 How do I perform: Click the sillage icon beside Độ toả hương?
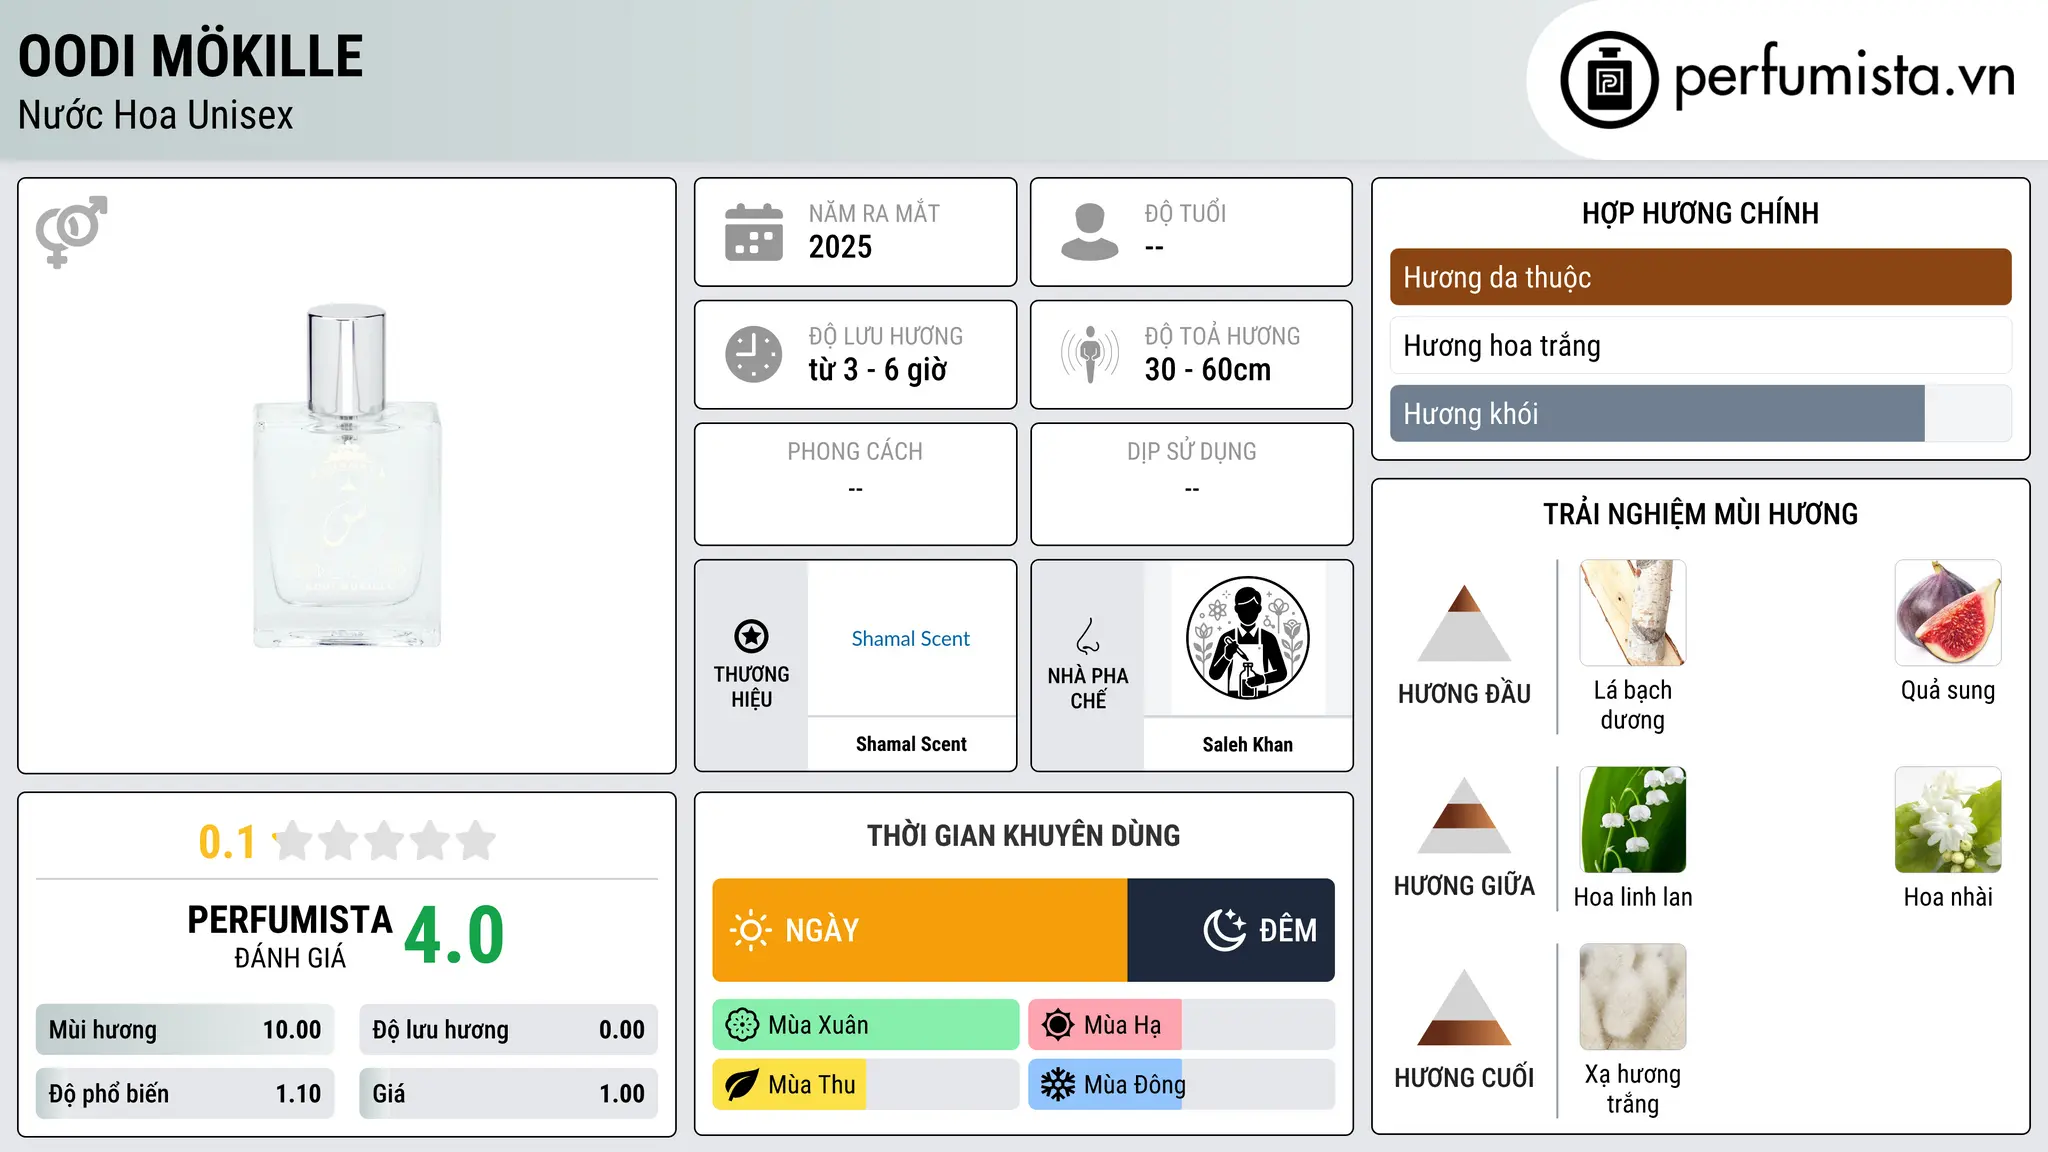click(1090, 354)
